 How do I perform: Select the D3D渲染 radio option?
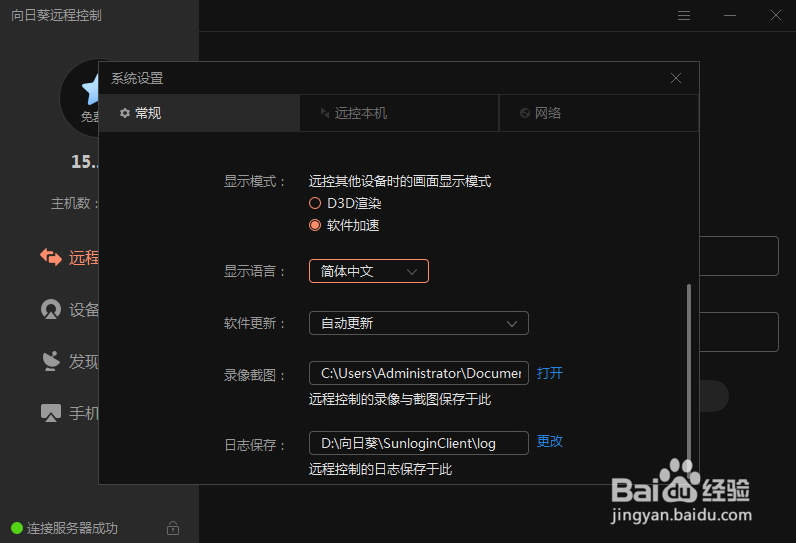click(315, 203)
